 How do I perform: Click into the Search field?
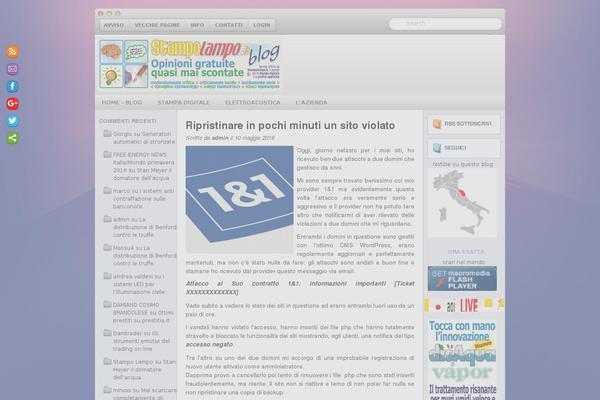pyautogui.click(x=445, y=24)
